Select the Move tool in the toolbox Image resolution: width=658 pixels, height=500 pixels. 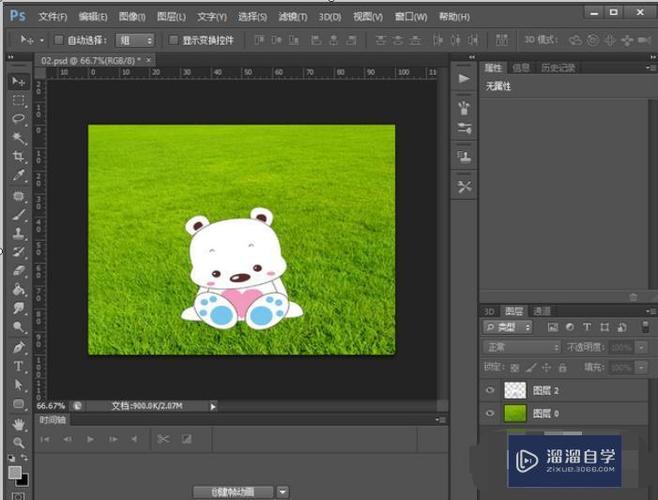point(18,80)
